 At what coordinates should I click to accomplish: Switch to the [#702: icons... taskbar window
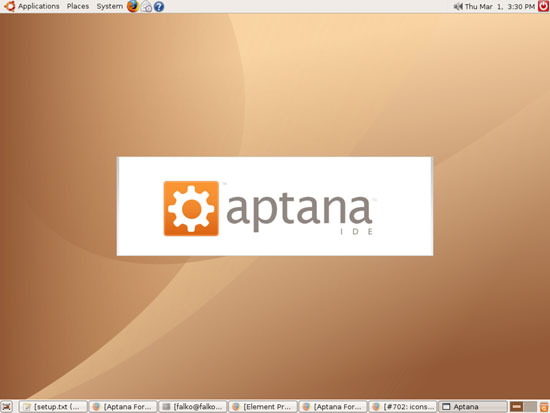click(x=403, y=407)
